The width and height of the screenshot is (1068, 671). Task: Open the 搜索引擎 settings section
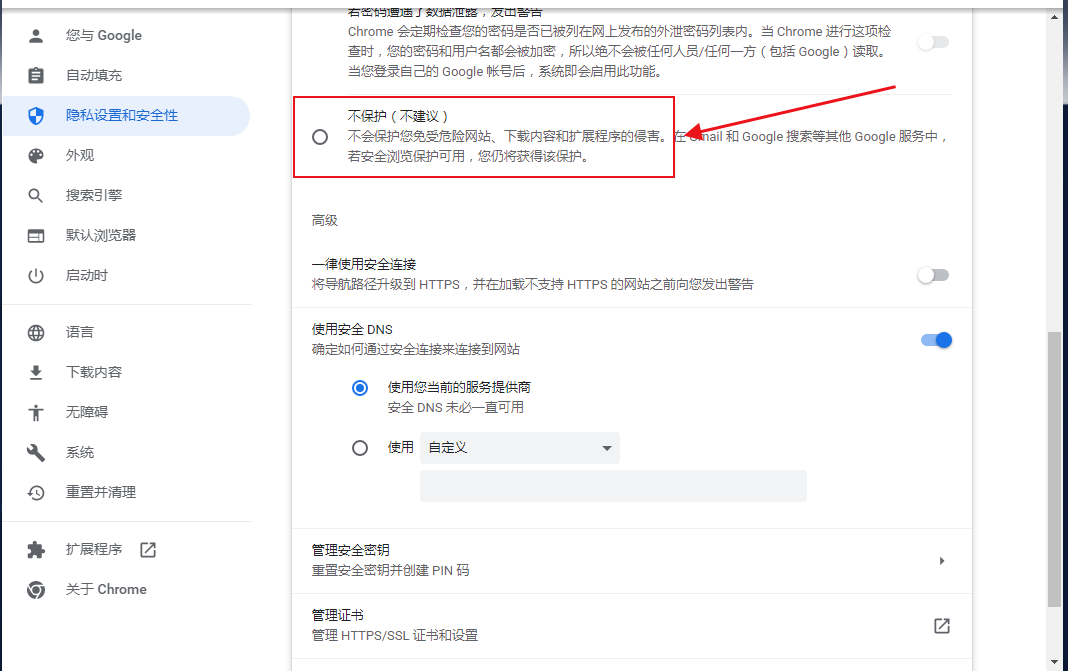pyautogui.click(x=127, y=196)
